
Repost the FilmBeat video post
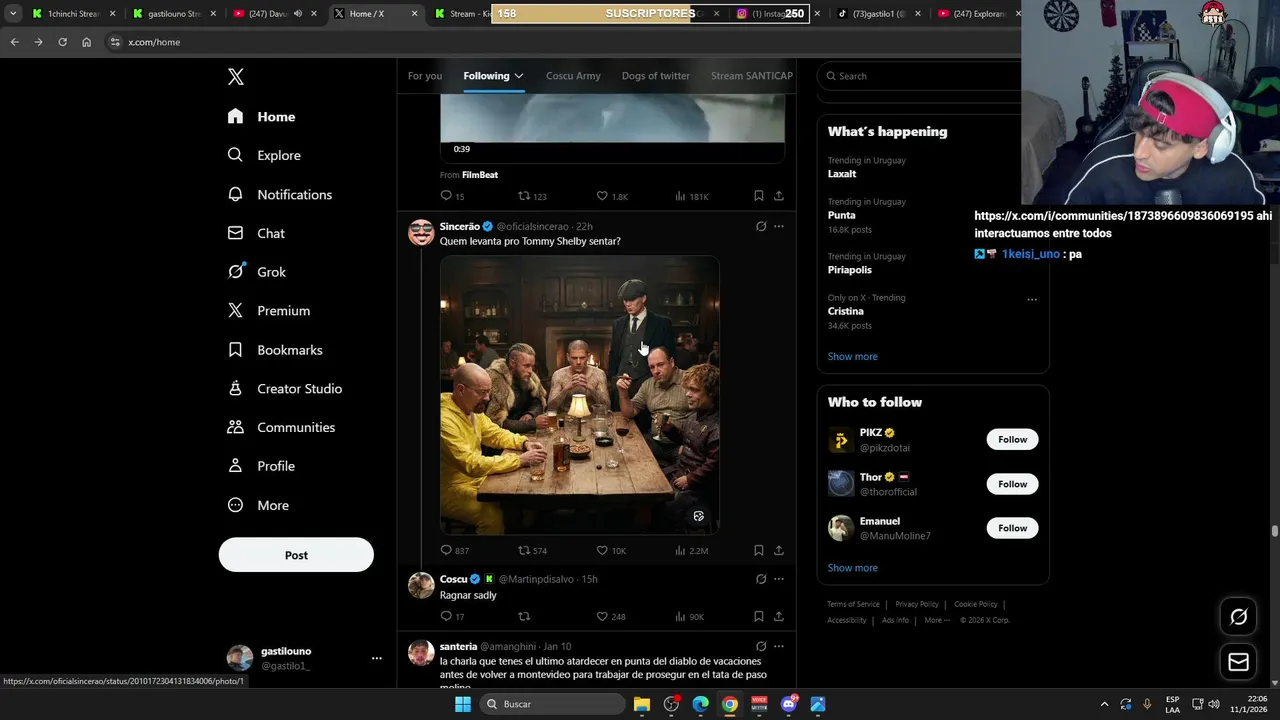coord(532,196)
